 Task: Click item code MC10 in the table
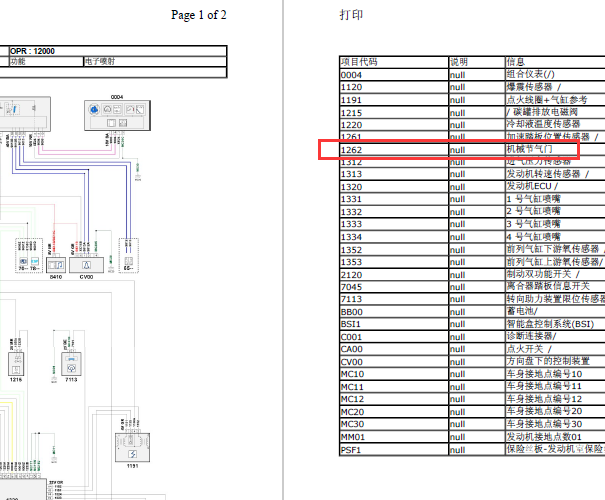[x=353, y=374]
